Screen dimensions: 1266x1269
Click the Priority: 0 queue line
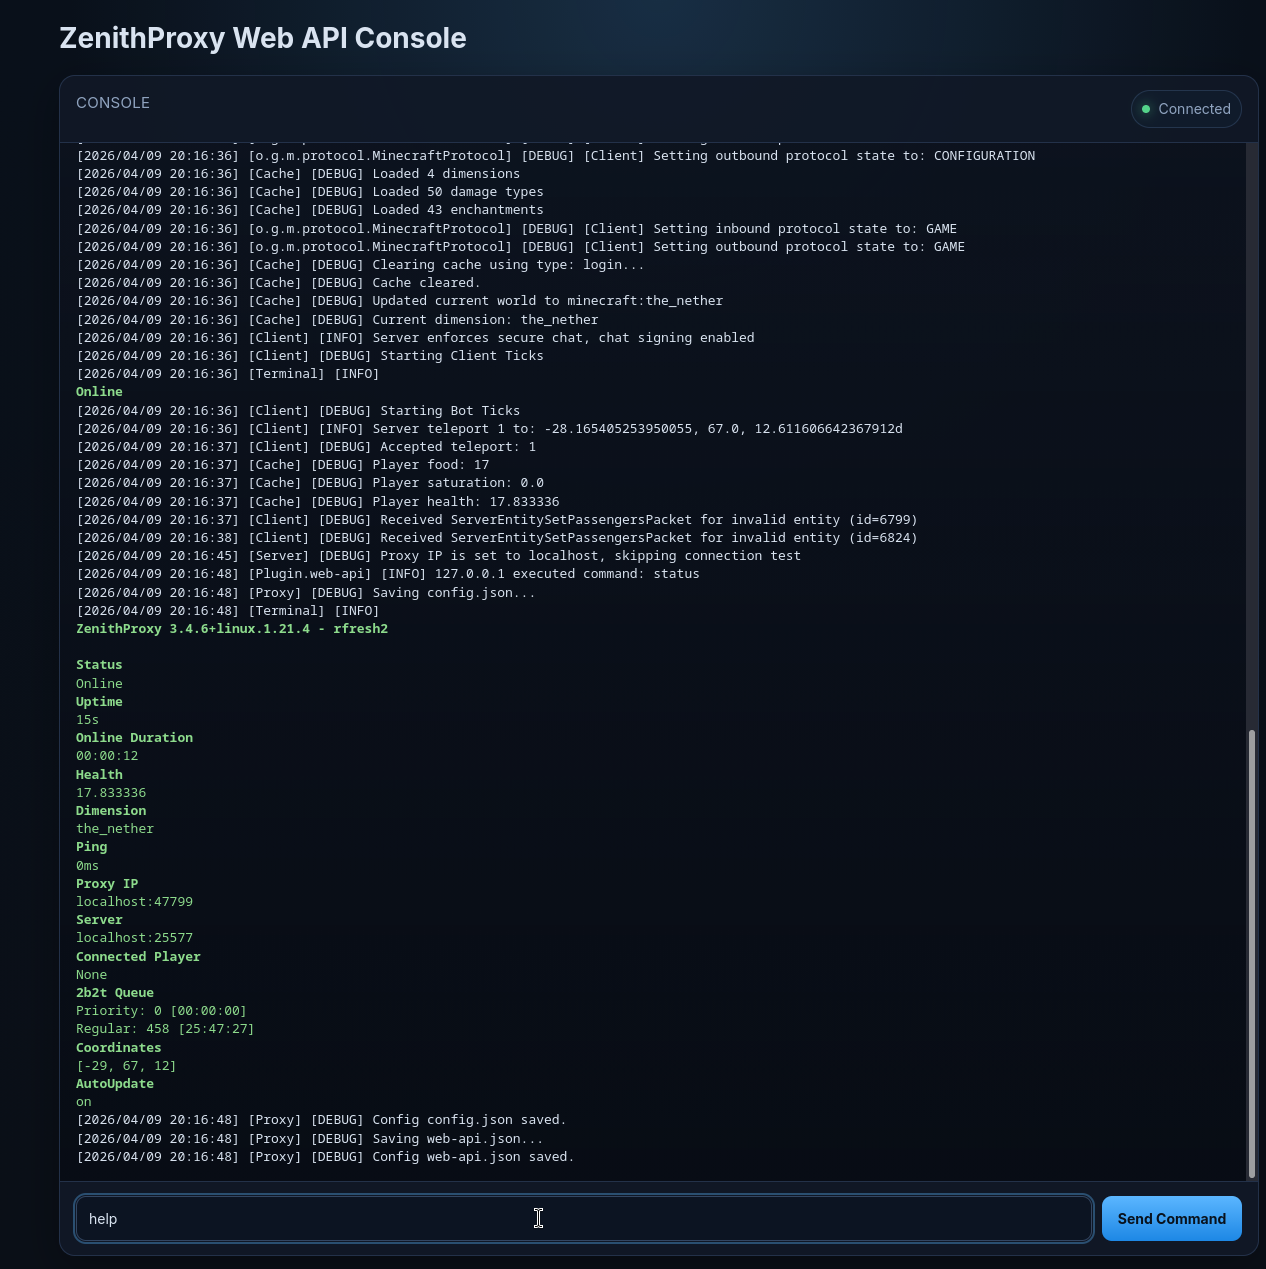(161, 1011)
